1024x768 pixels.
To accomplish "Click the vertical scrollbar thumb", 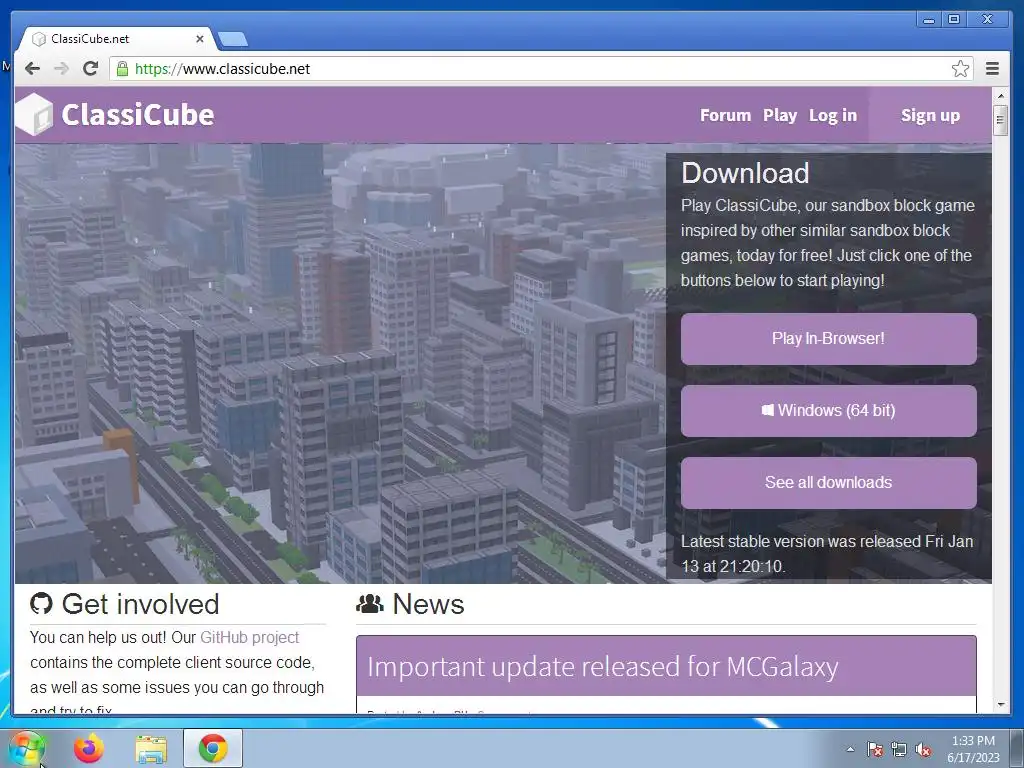I will (x=1000, y=120).
